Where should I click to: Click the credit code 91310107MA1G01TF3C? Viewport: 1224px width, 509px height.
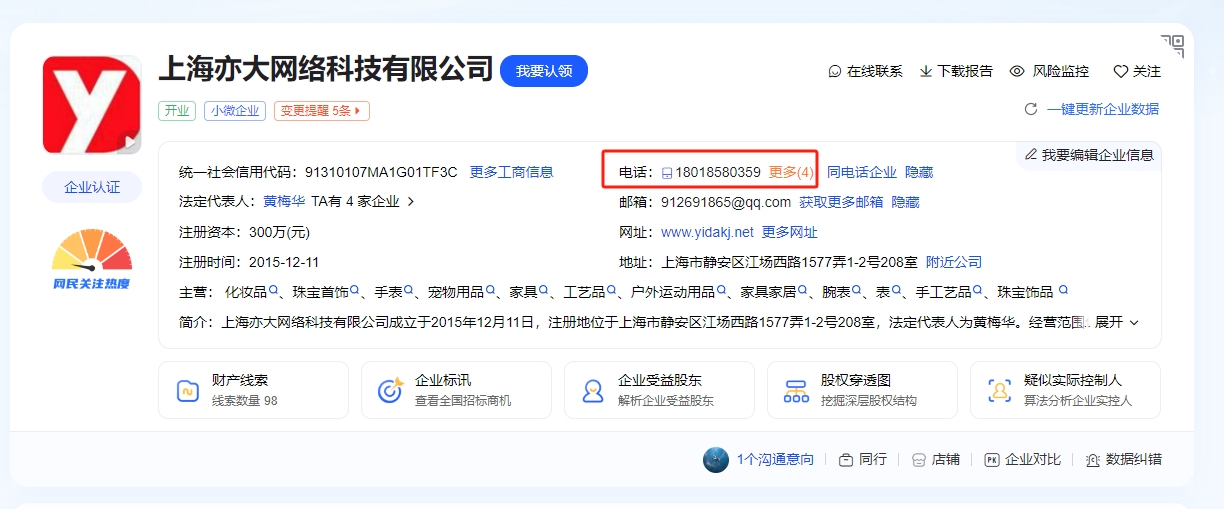pyautogui.click(x=381, y=172)
